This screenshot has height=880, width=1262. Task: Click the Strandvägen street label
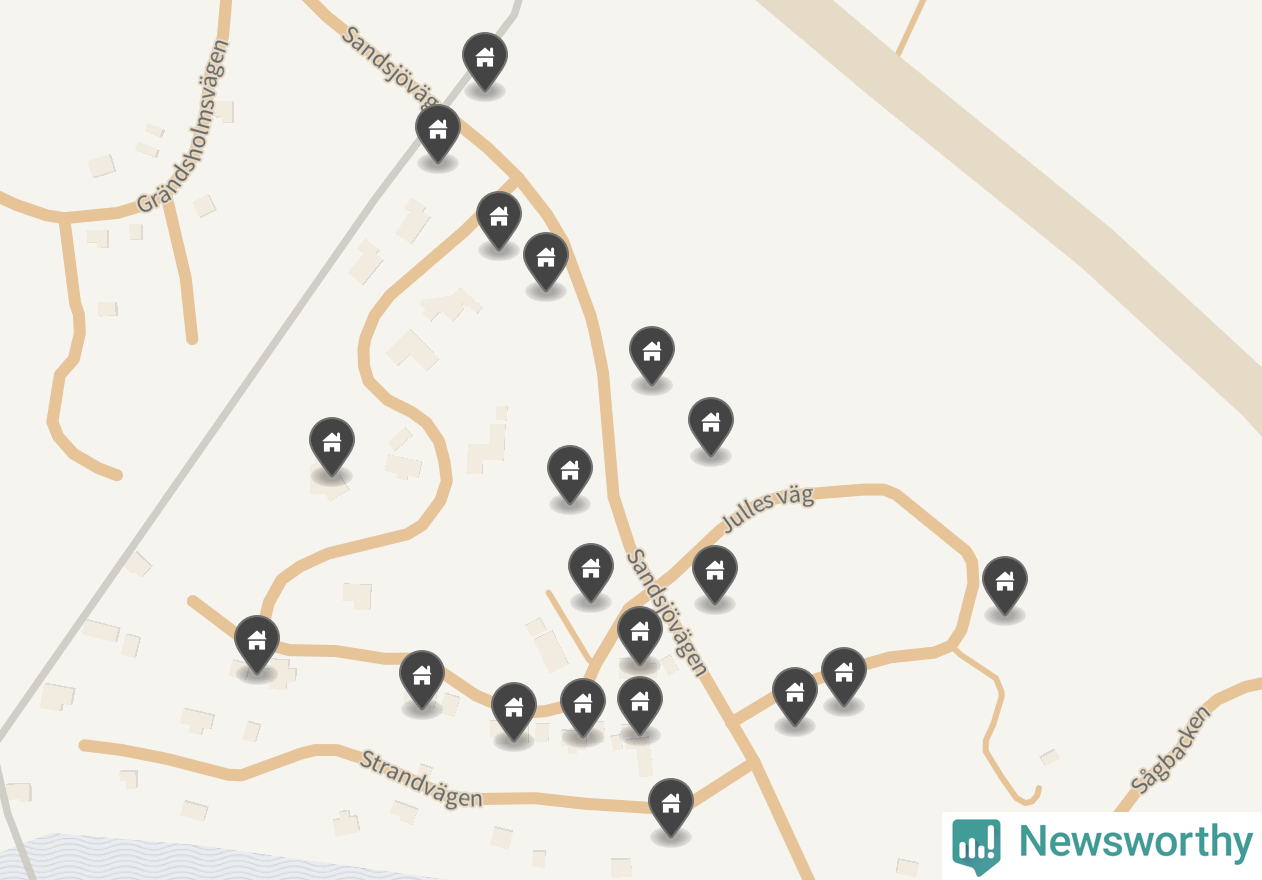pos(421,779)
